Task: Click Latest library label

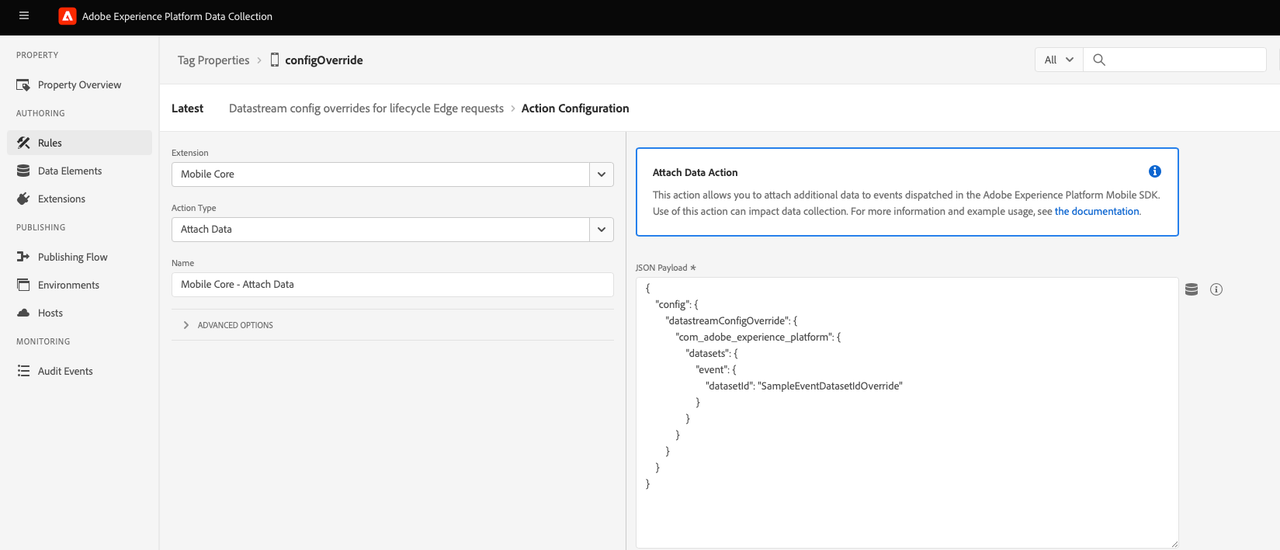Action: (x=188, y=108)
